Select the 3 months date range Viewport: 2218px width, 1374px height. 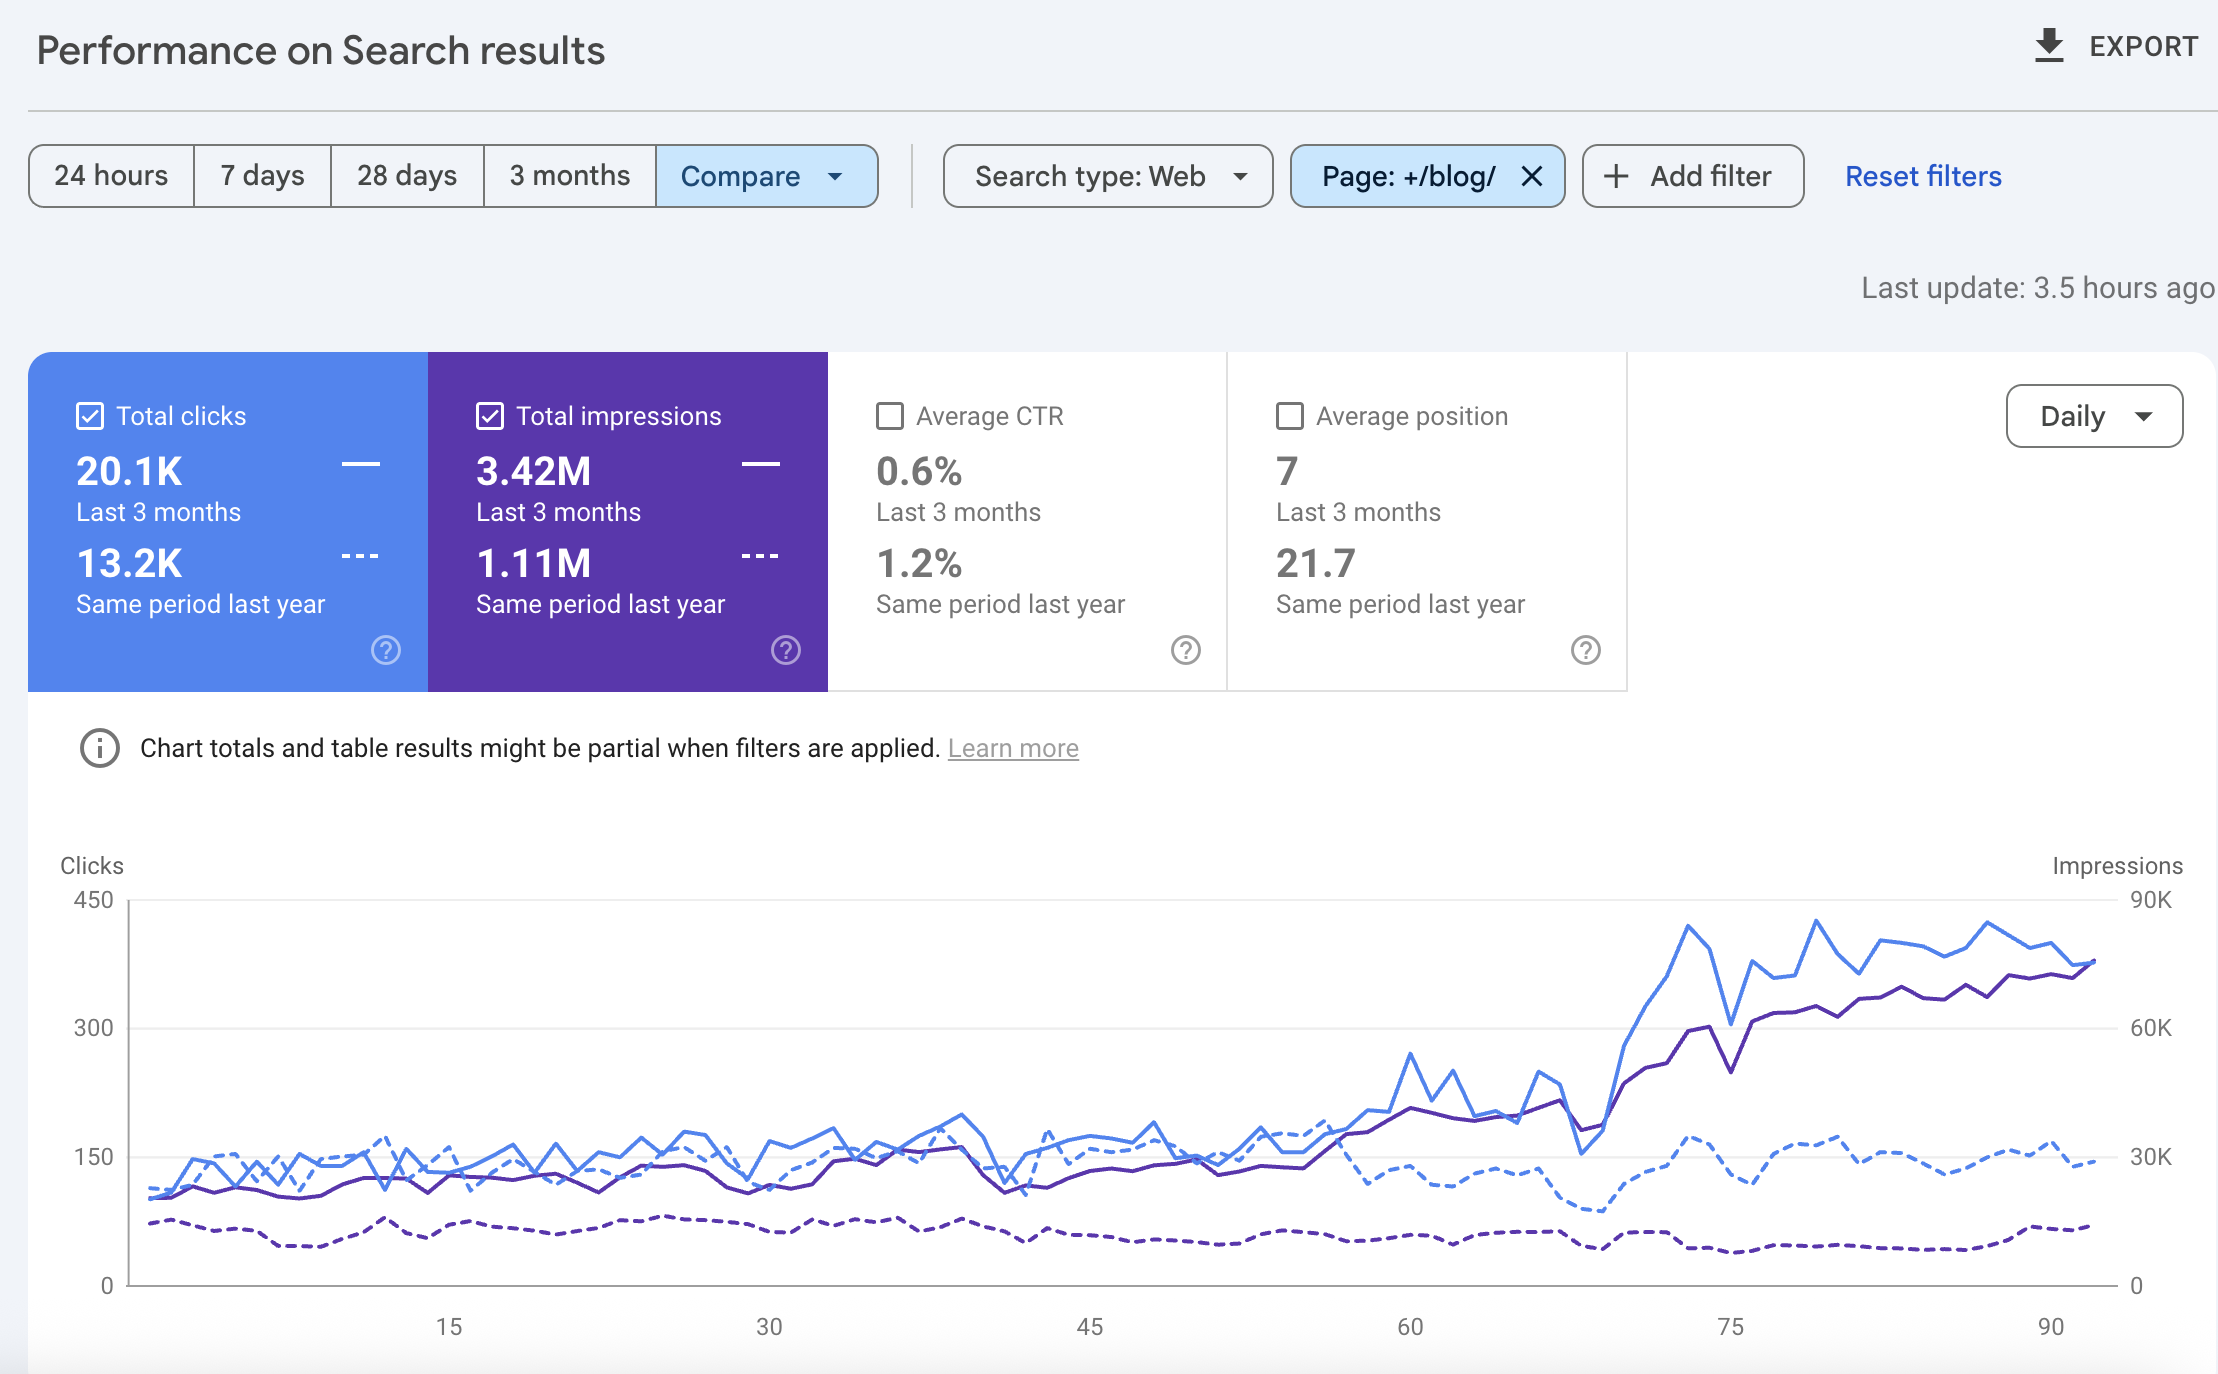tap(569, 176)
